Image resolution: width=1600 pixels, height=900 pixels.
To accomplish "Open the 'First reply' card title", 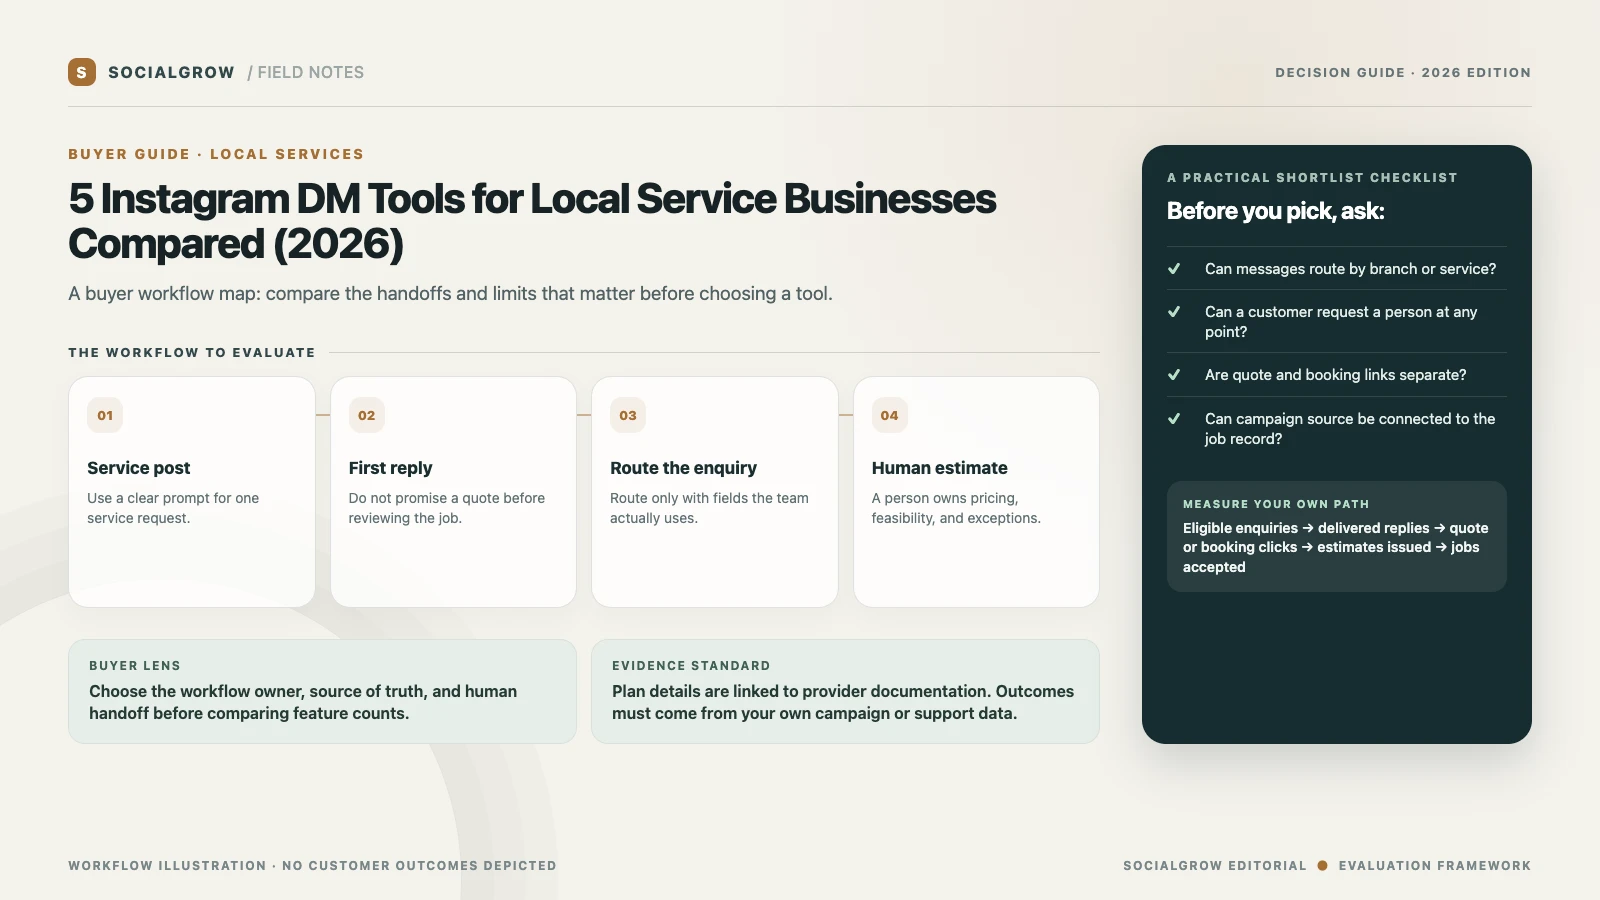I will tap(390, 468).
